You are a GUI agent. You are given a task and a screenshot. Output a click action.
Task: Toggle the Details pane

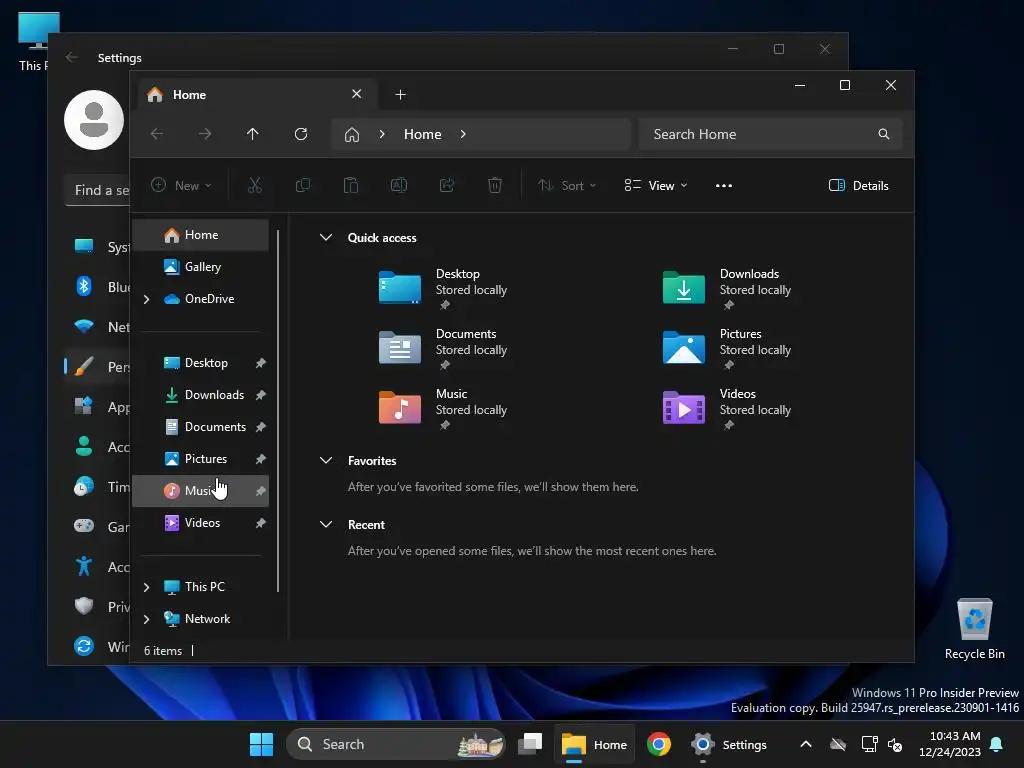[x=858, y=185]
